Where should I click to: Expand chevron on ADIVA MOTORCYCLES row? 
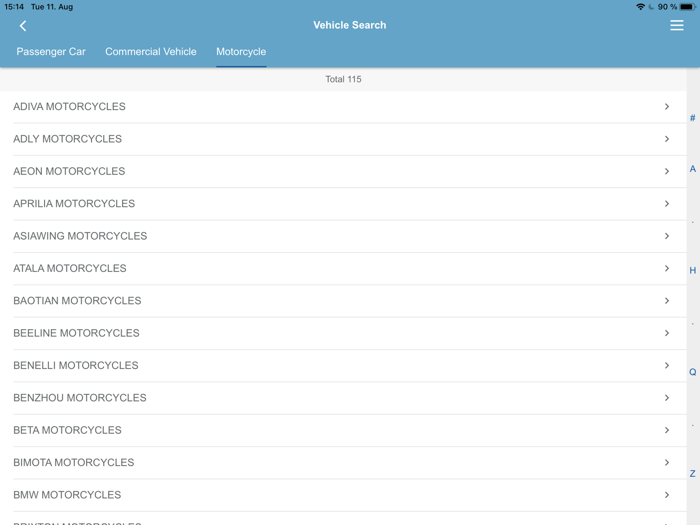point(667,107)
